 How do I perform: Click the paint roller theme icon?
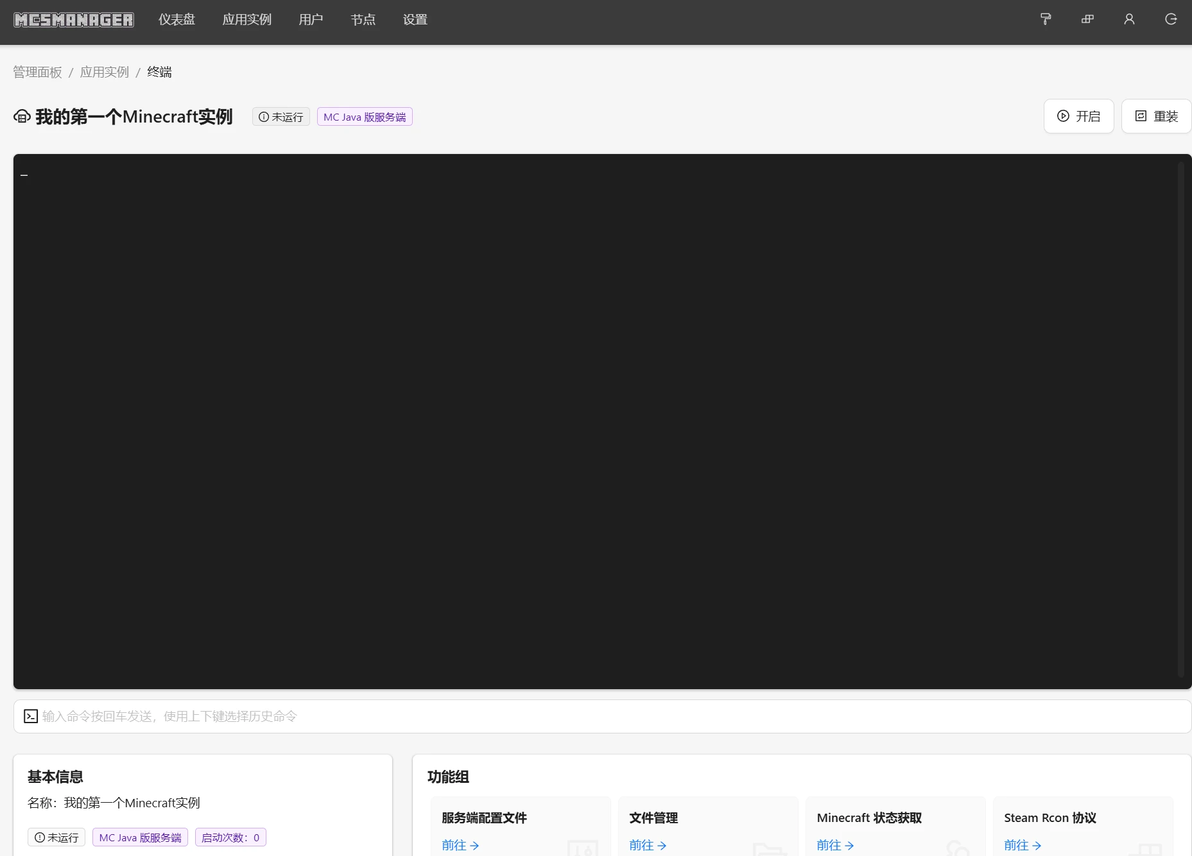[x=1046, y=19]
